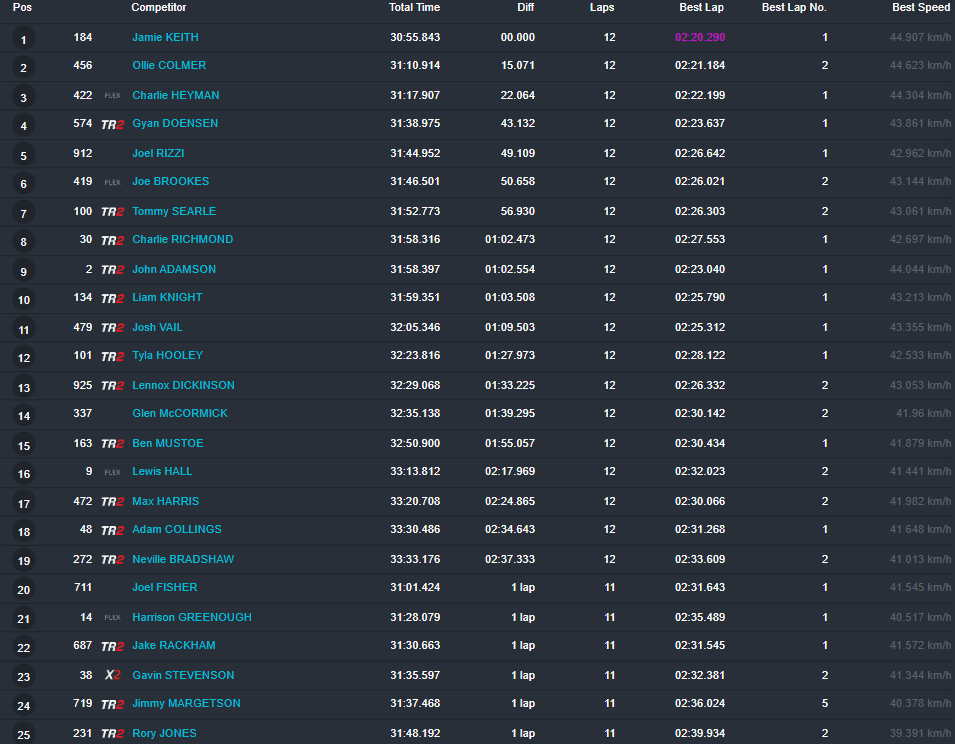The height and width of the screenshot is (744, 955).
Task: Click the Diff column header
Action: [525, 8]
